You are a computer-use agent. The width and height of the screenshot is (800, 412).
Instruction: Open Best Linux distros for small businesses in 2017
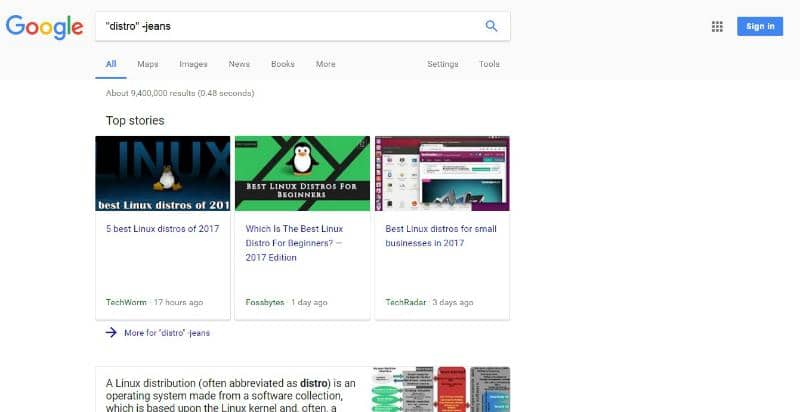point(441,236)
